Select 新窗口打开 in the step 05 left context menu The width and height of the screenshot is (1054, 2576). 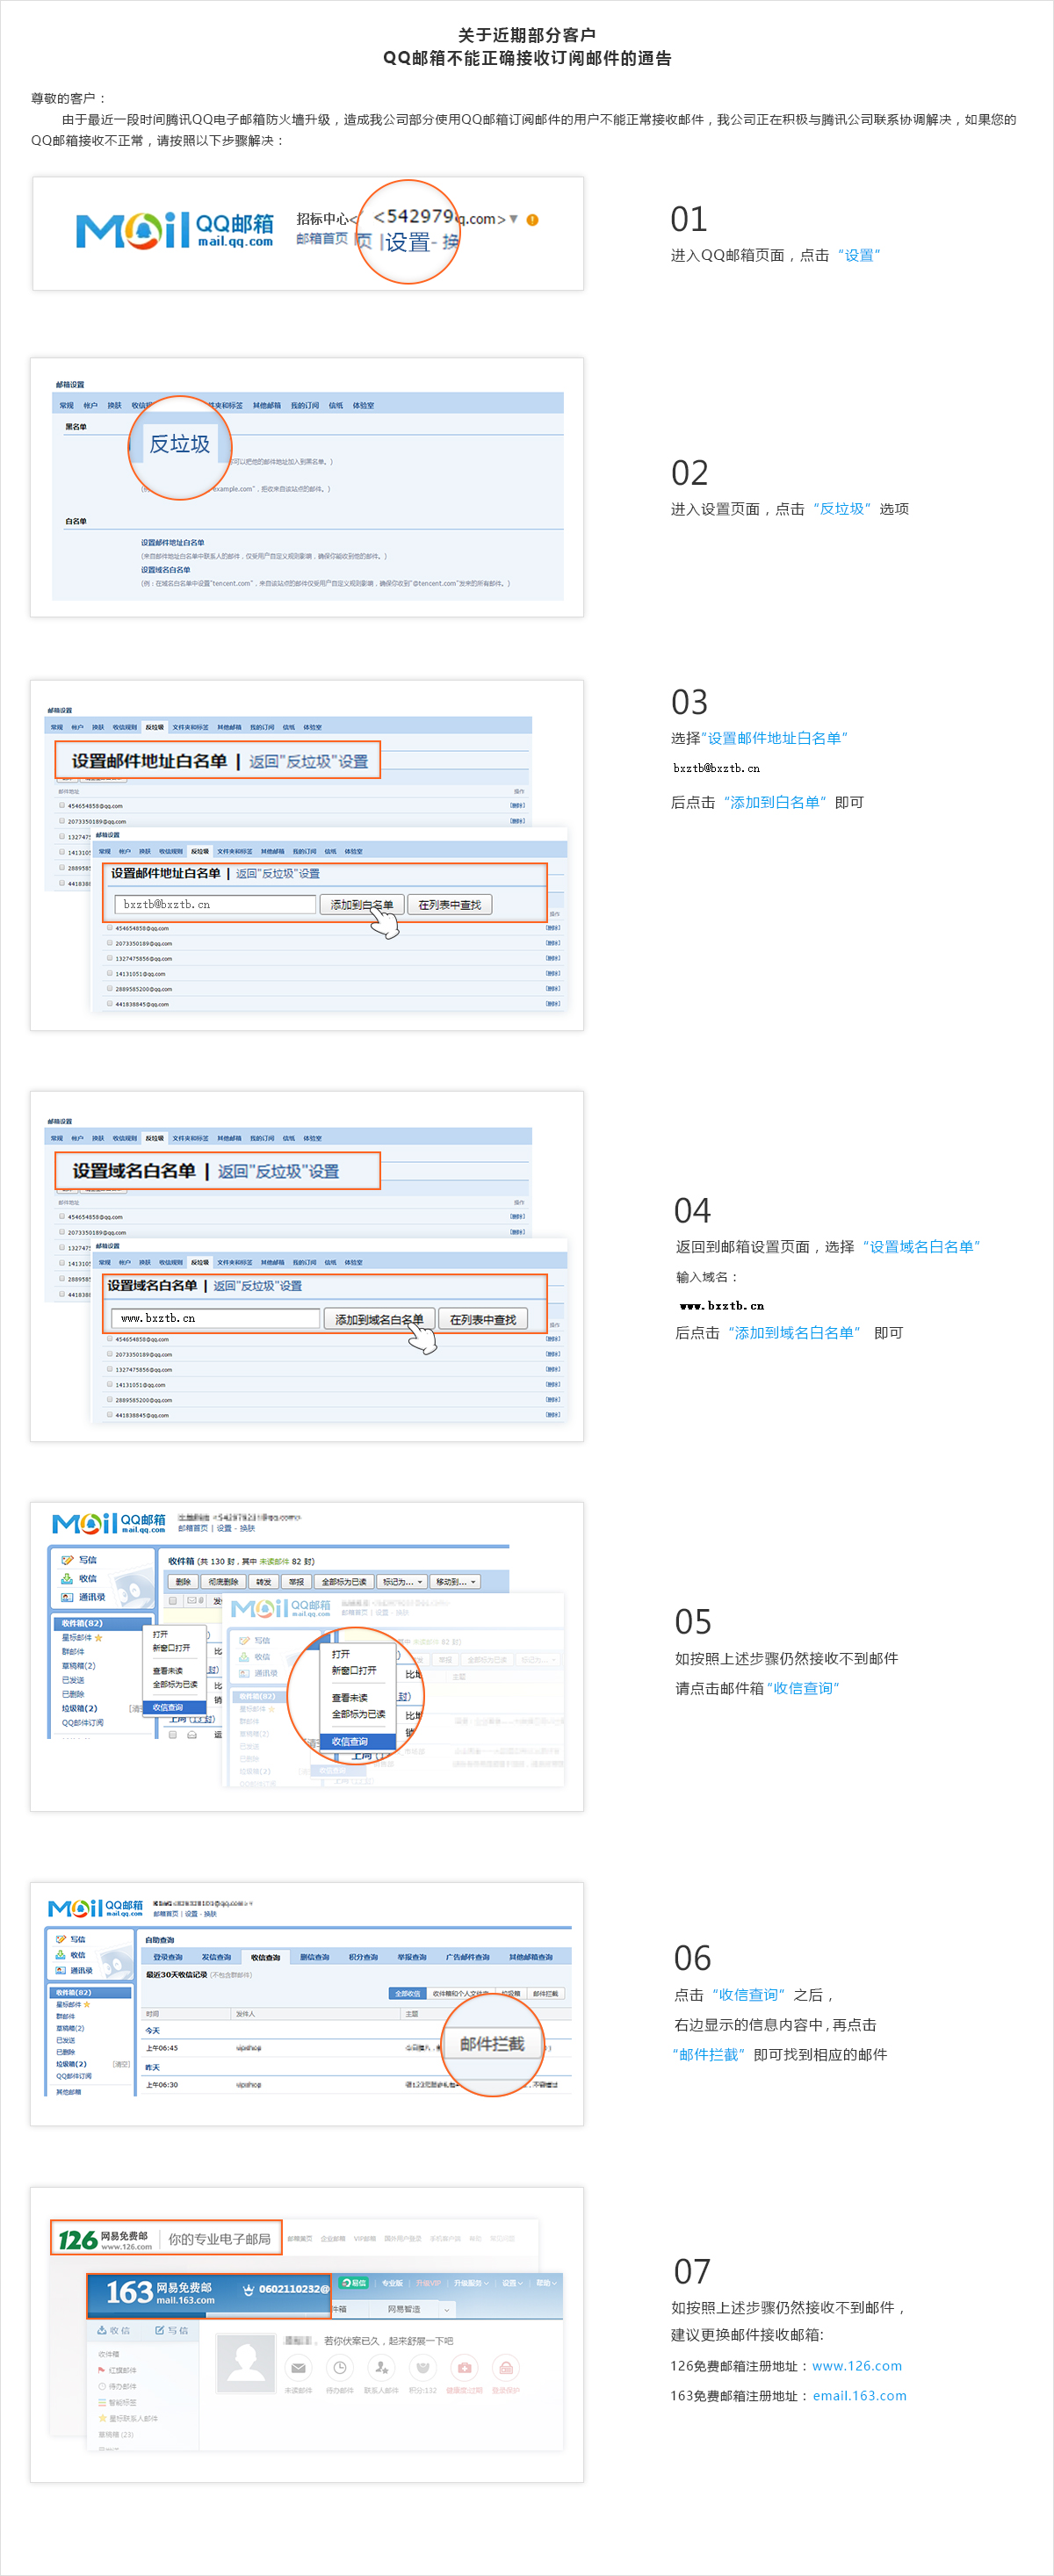point(171,1648)
